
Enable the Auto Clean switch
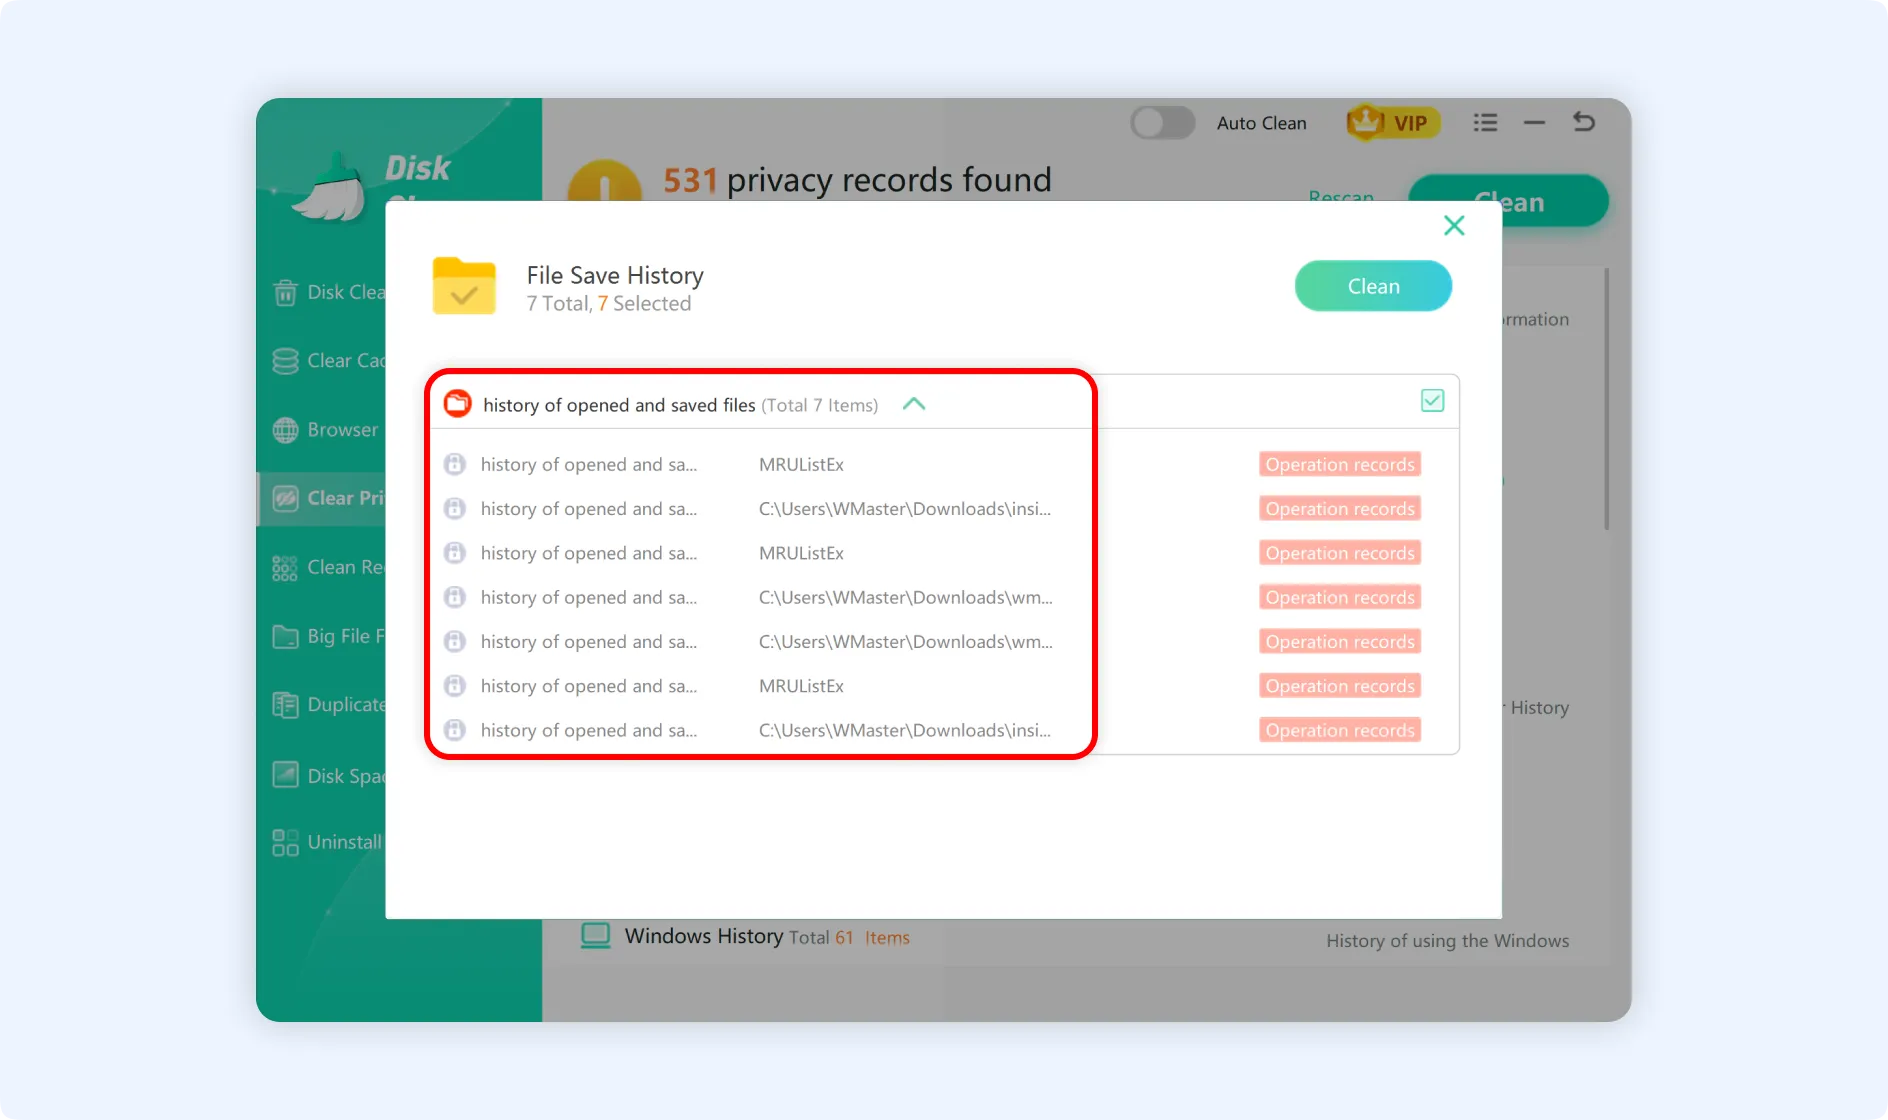1161,122
